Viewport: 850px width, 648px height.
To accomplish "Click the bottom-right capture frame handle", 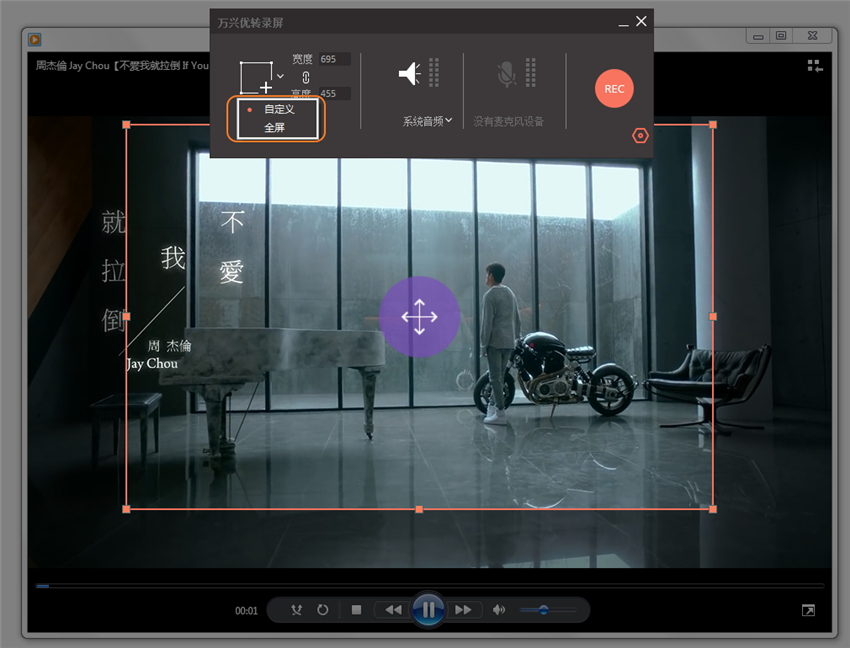I will (713, 509).
